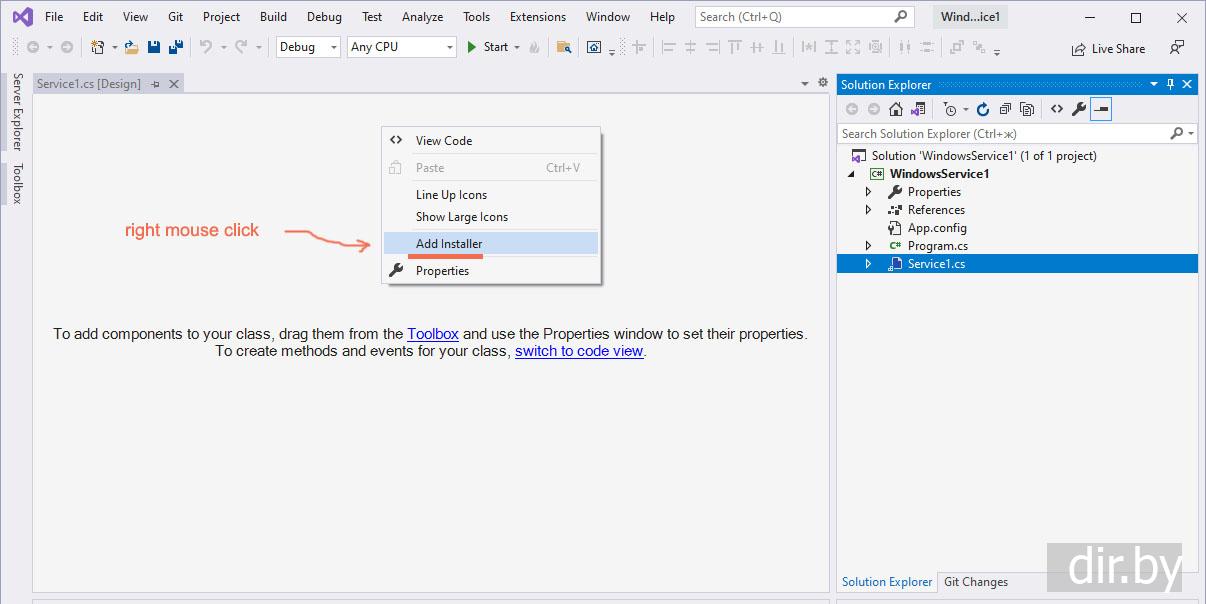Click Collapse All in Solution Explorer toolbar
Viewport: 1206px width, 604px height.
click(1005, 109)
